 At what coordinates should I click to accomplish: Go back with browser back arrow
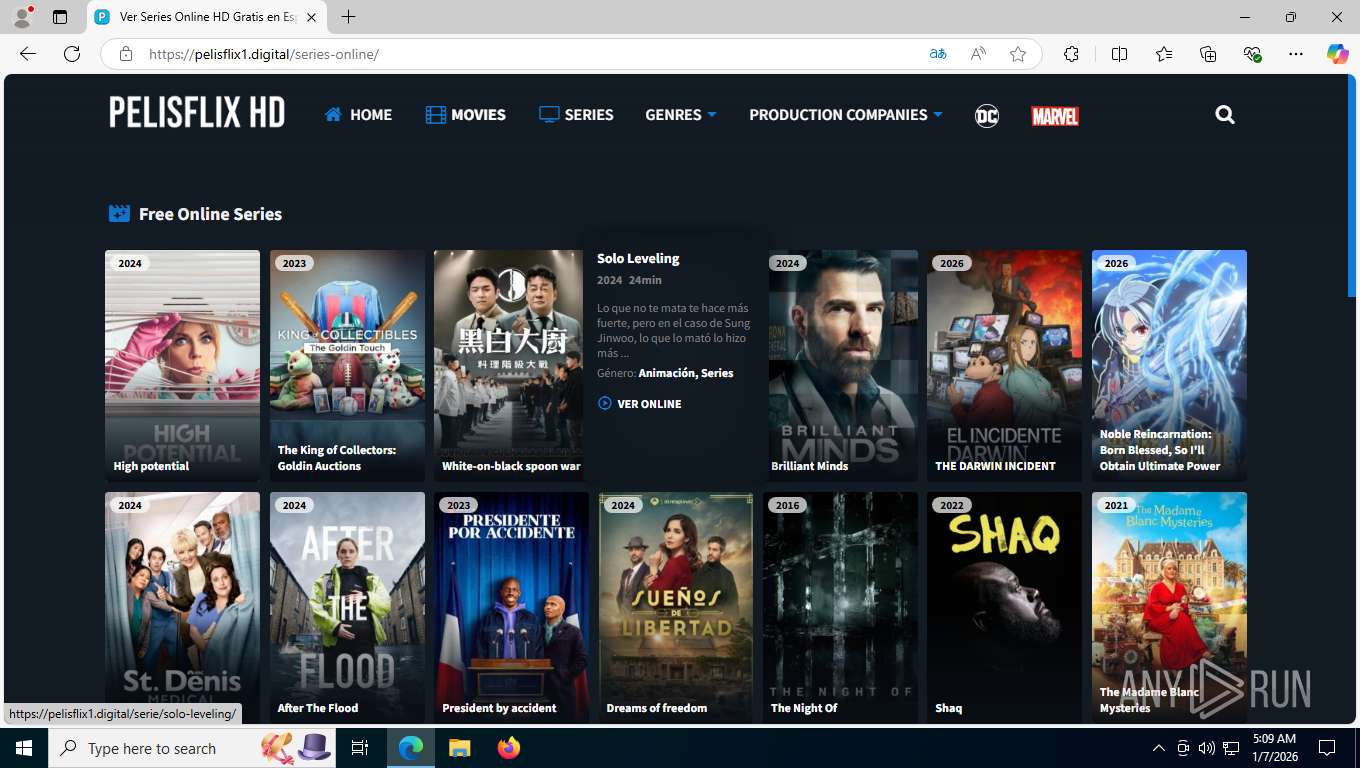(28, 54)
